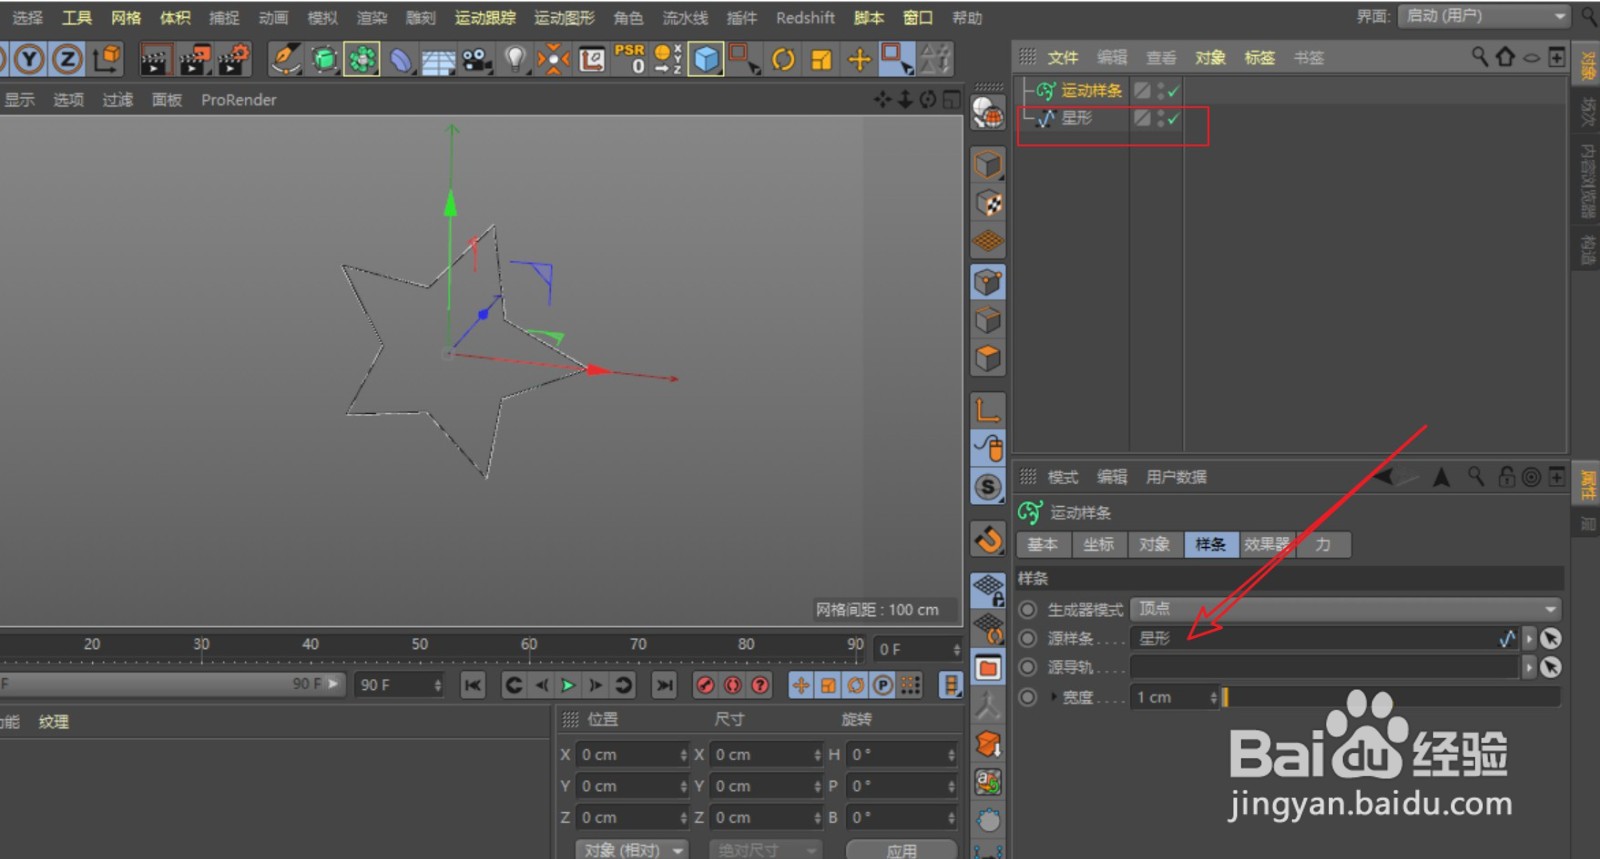Toggle the snap magnet icon
The image size is (1600, 859).
pos(988,540)
